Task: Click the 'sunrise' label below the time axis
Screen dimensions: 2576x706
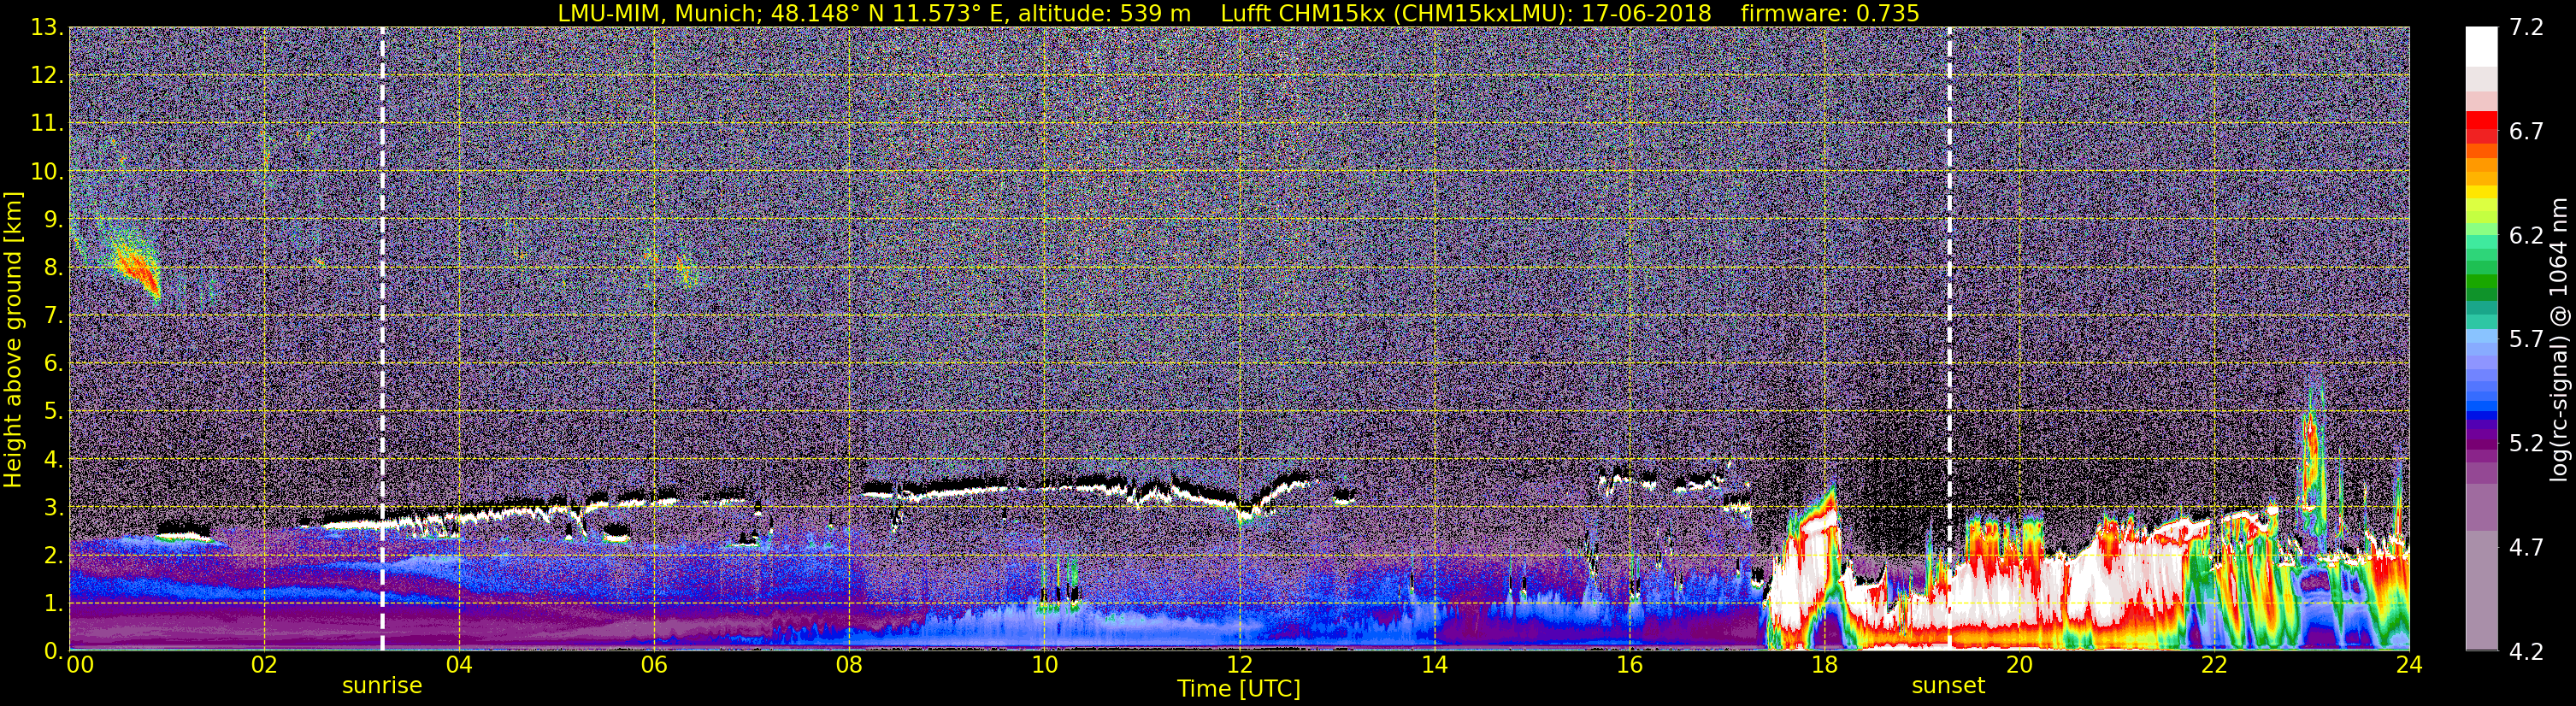Action: tap(382, 686)
